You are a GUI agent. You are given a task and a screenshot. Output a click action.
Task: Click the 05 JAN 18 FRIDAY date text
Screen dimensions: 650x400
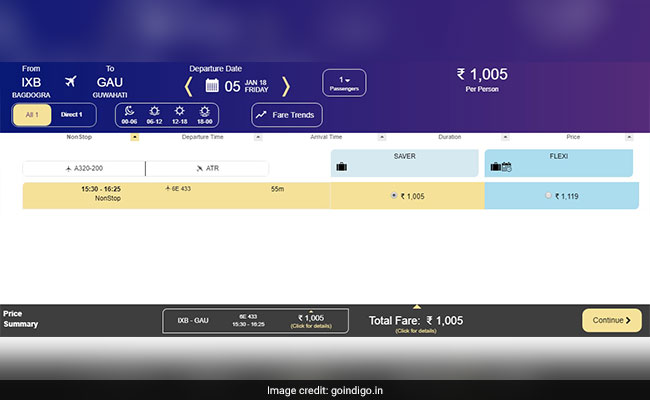click(246, 86)
